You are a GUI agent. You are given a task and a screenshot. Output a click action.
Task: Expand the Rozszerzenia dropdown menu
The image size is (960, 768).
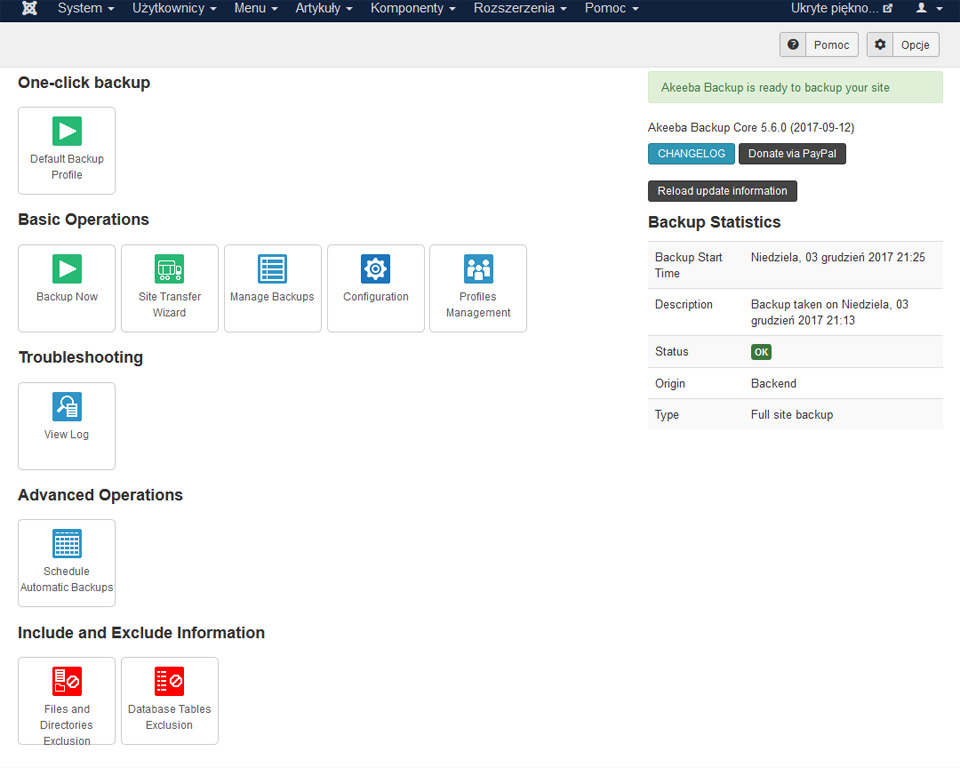pos(520,9)
